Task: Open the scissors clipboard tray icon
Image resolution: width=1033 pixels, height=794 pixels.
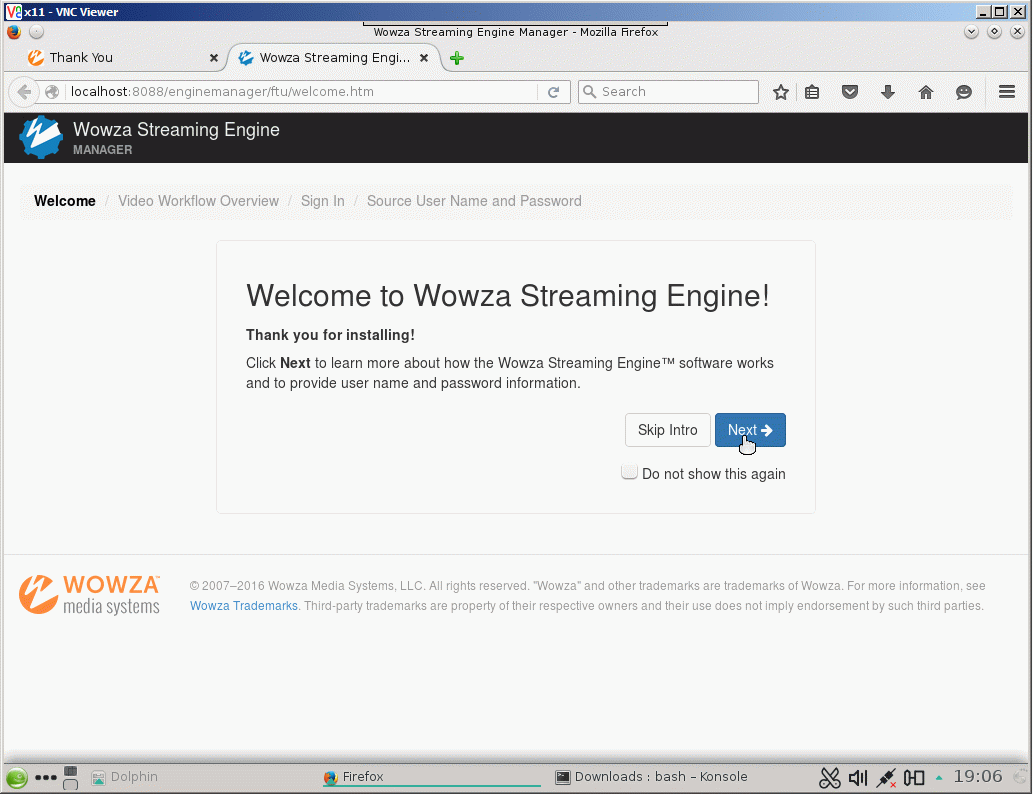Action: tap(829, 778)
